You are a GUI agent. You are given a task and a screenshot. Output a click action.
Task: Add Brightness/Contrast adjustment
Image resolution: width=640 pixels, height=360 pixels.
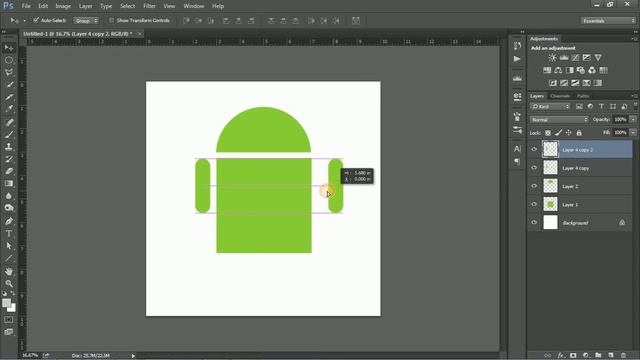[552, 58]
